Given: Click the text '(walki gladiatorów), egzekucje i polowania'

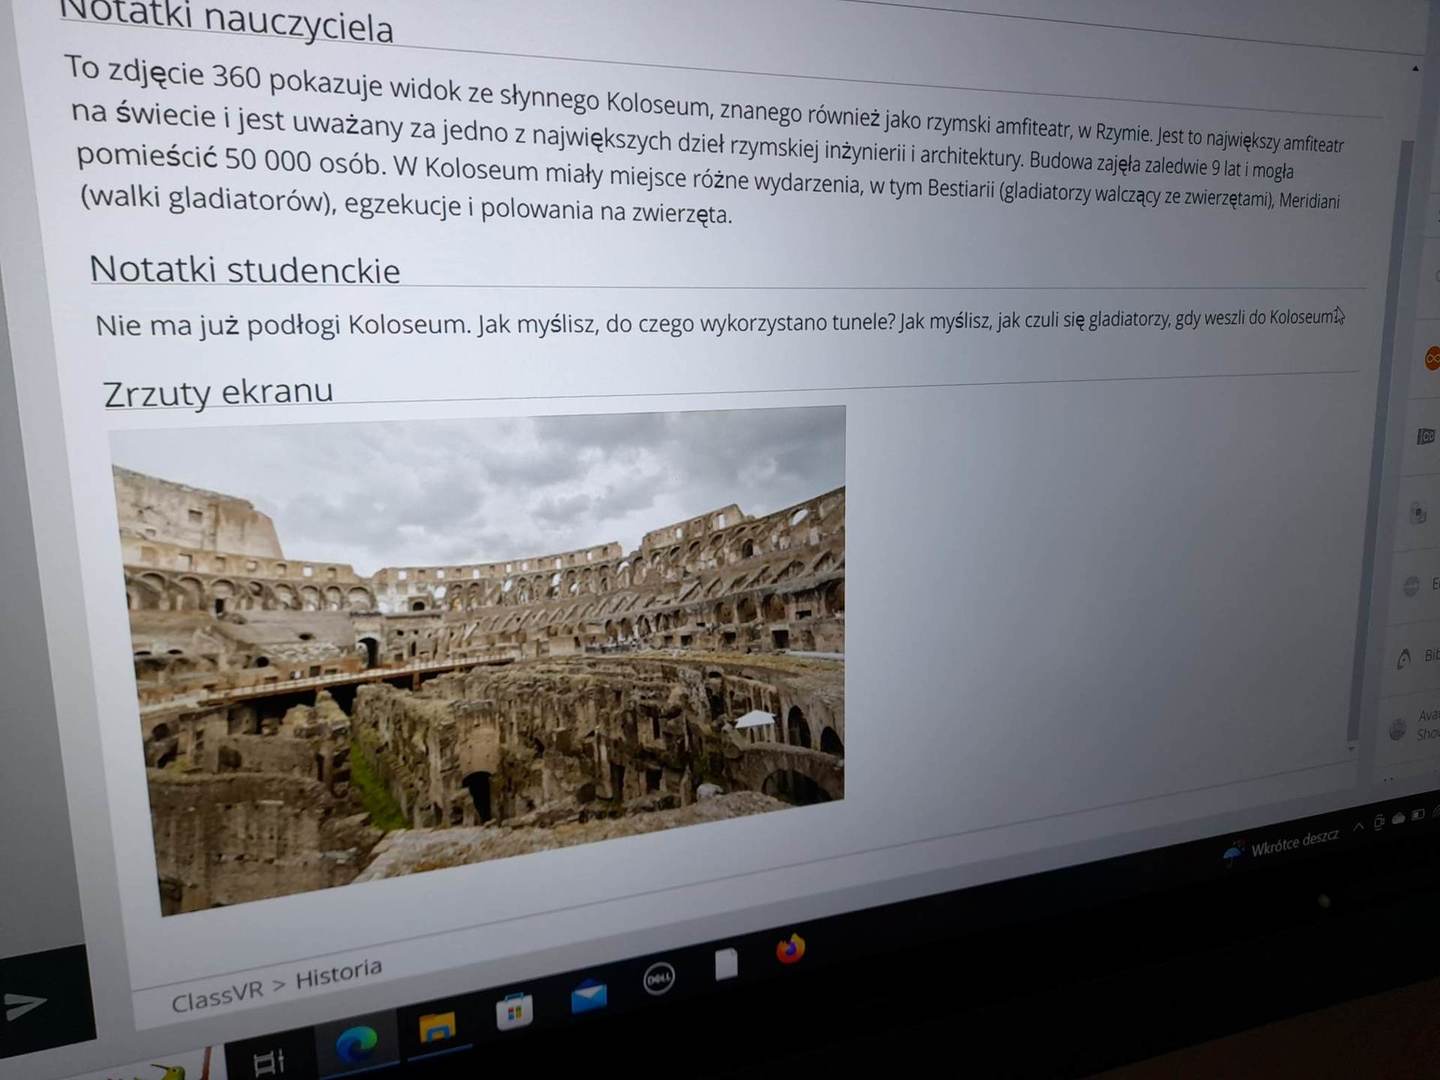Looking at the screenshot, I should [340, 203].
